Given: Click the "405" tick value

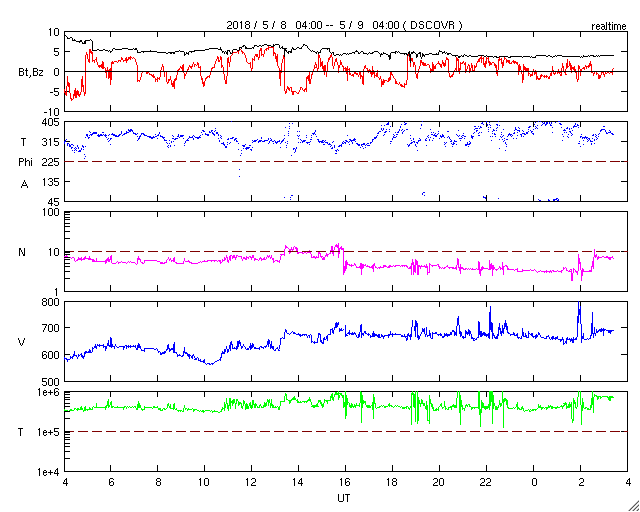Looking at the screenshot, I should [x=51, y=122].
